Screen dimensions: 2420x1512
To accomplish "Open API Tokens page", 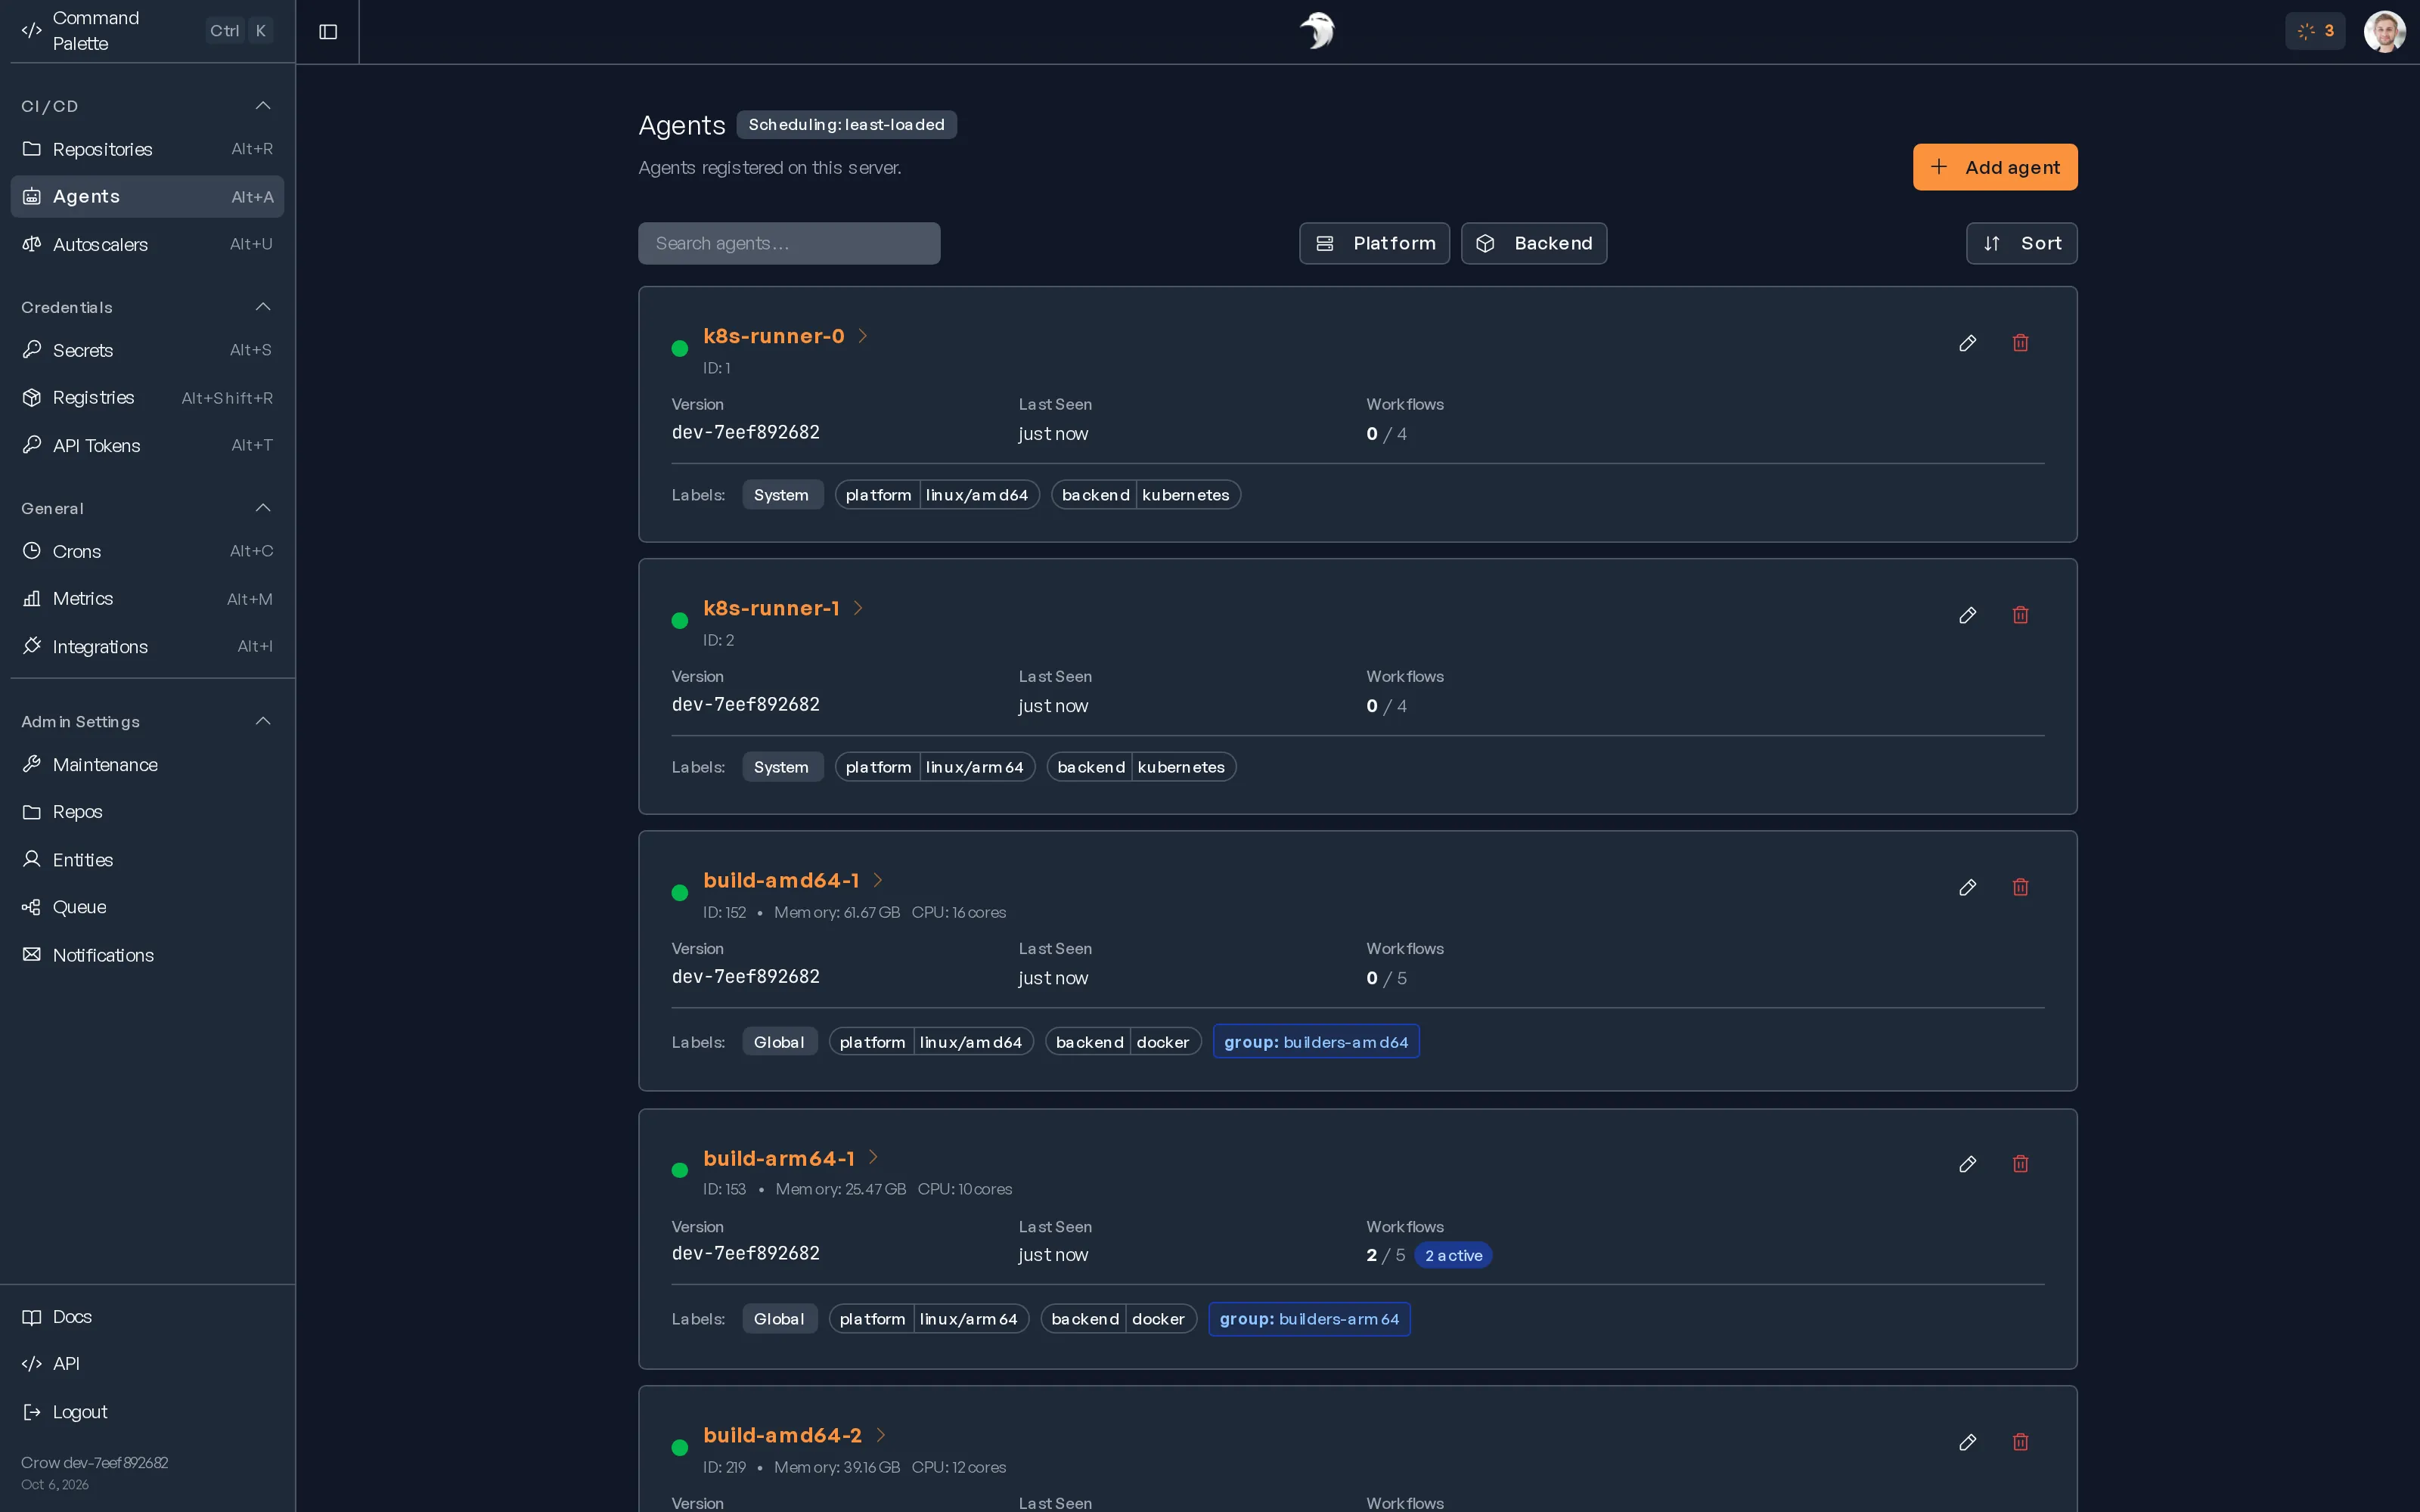I will pyautogui.click(x=147, y=445).
